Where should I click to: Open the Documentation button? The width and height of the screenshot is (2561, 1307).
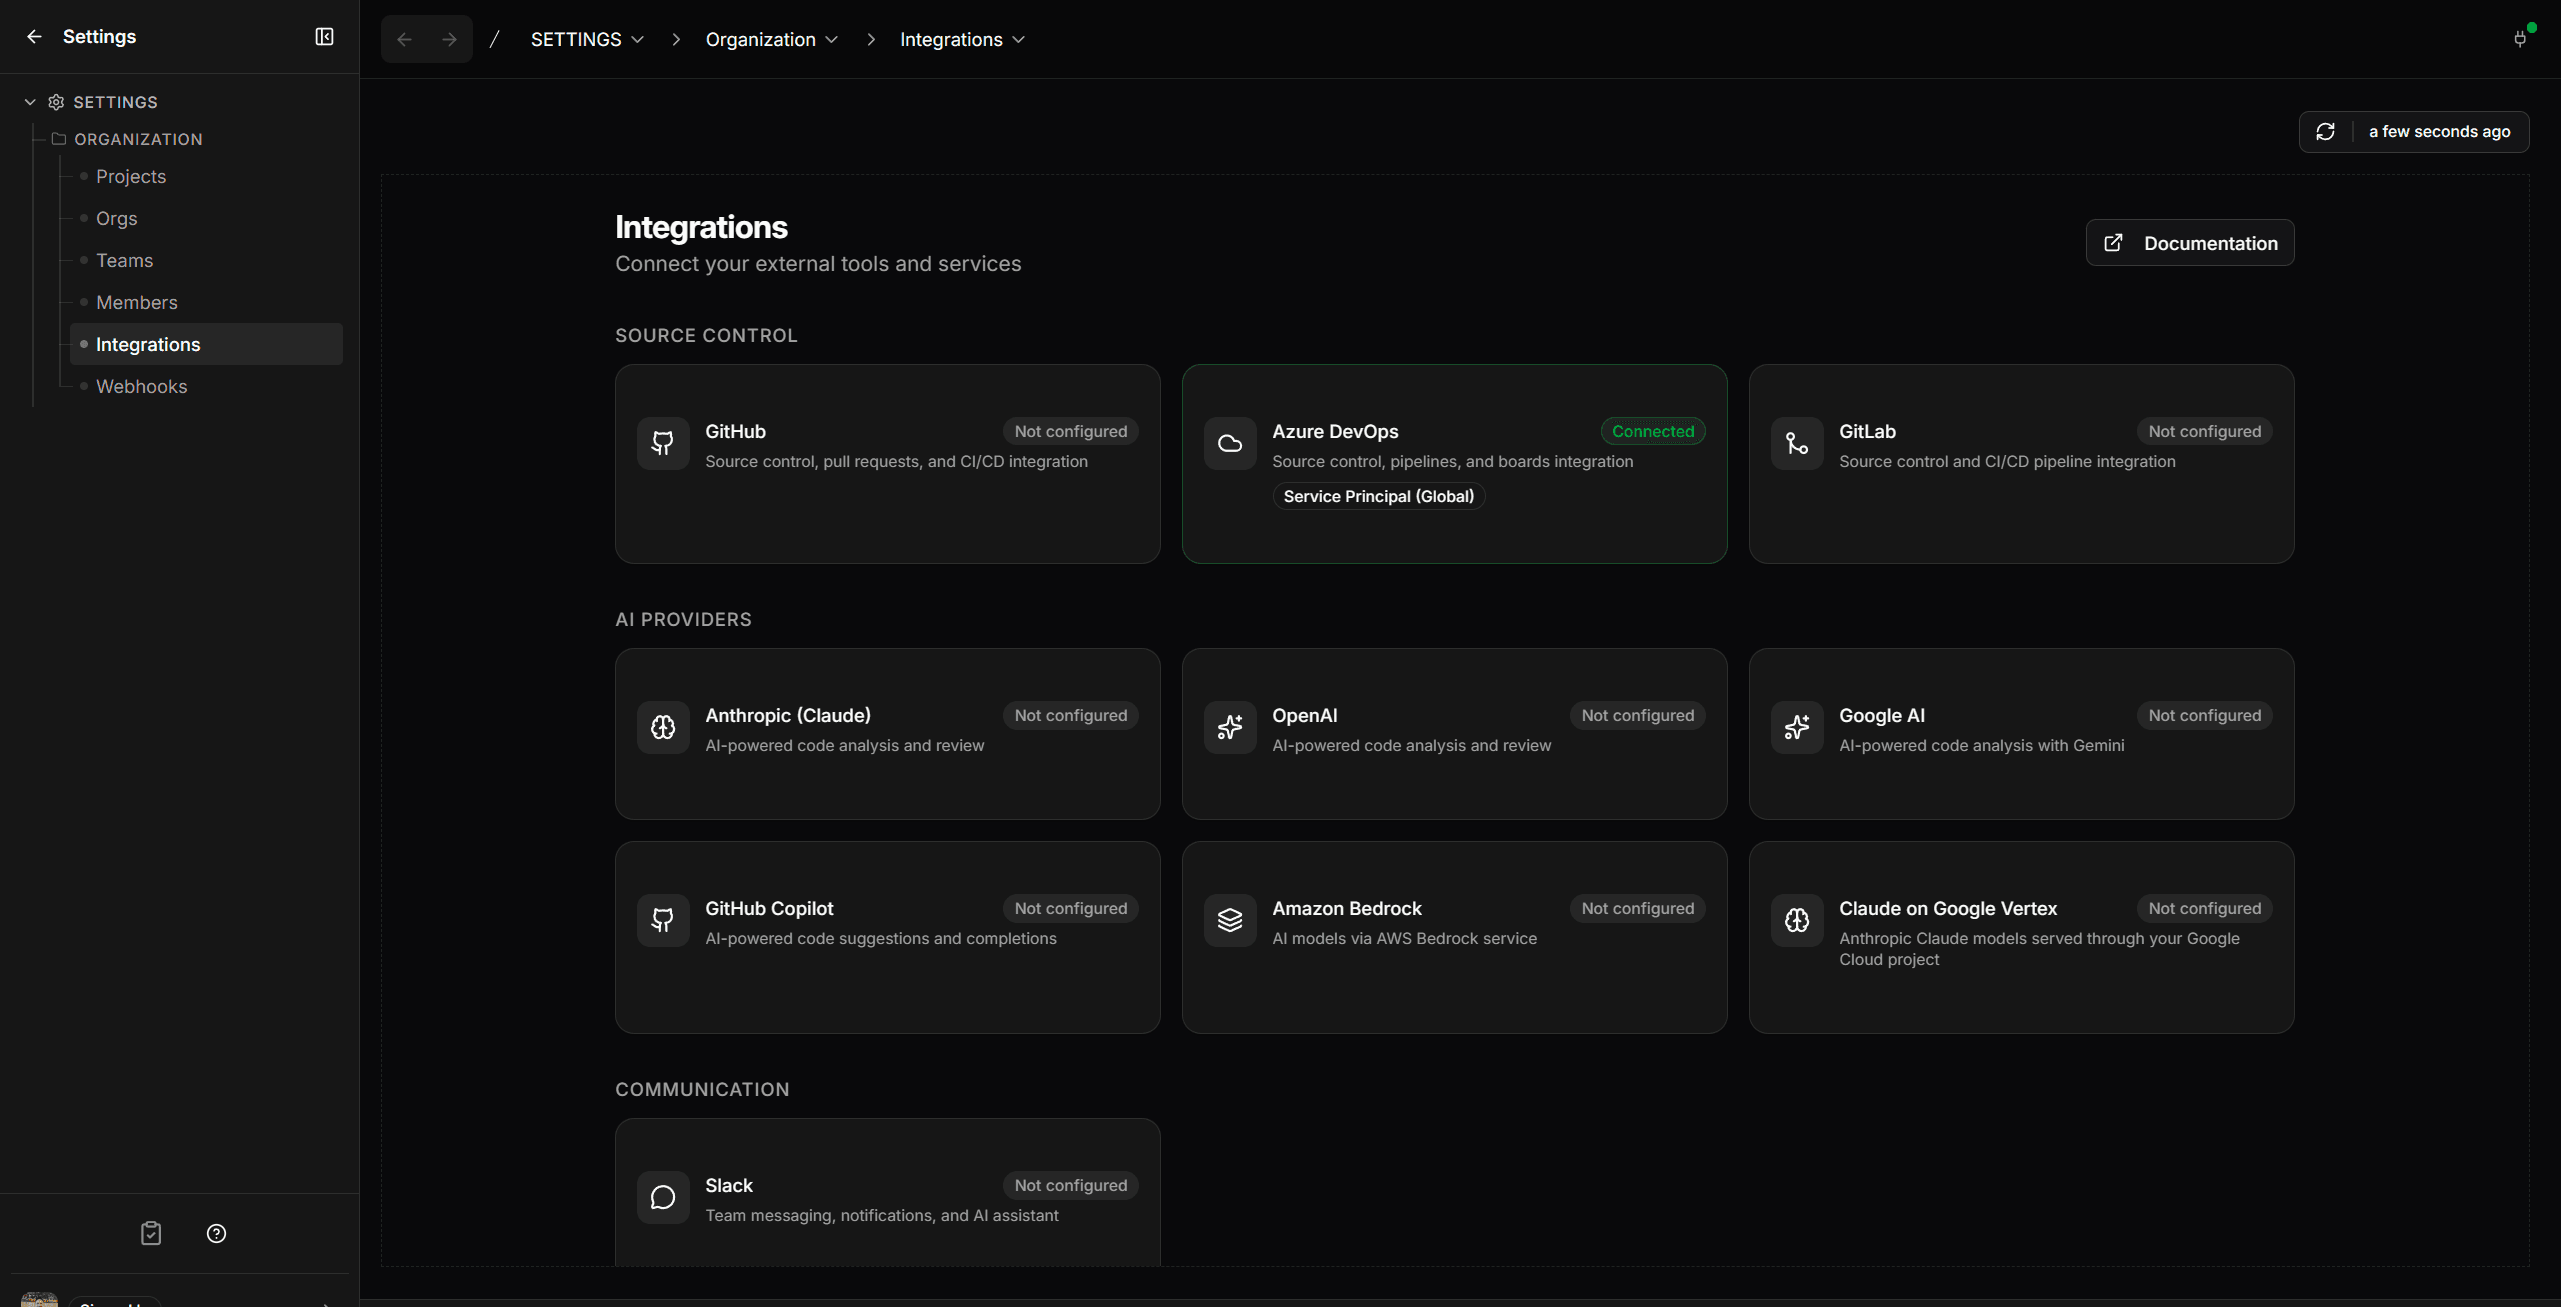(2190, 243)
